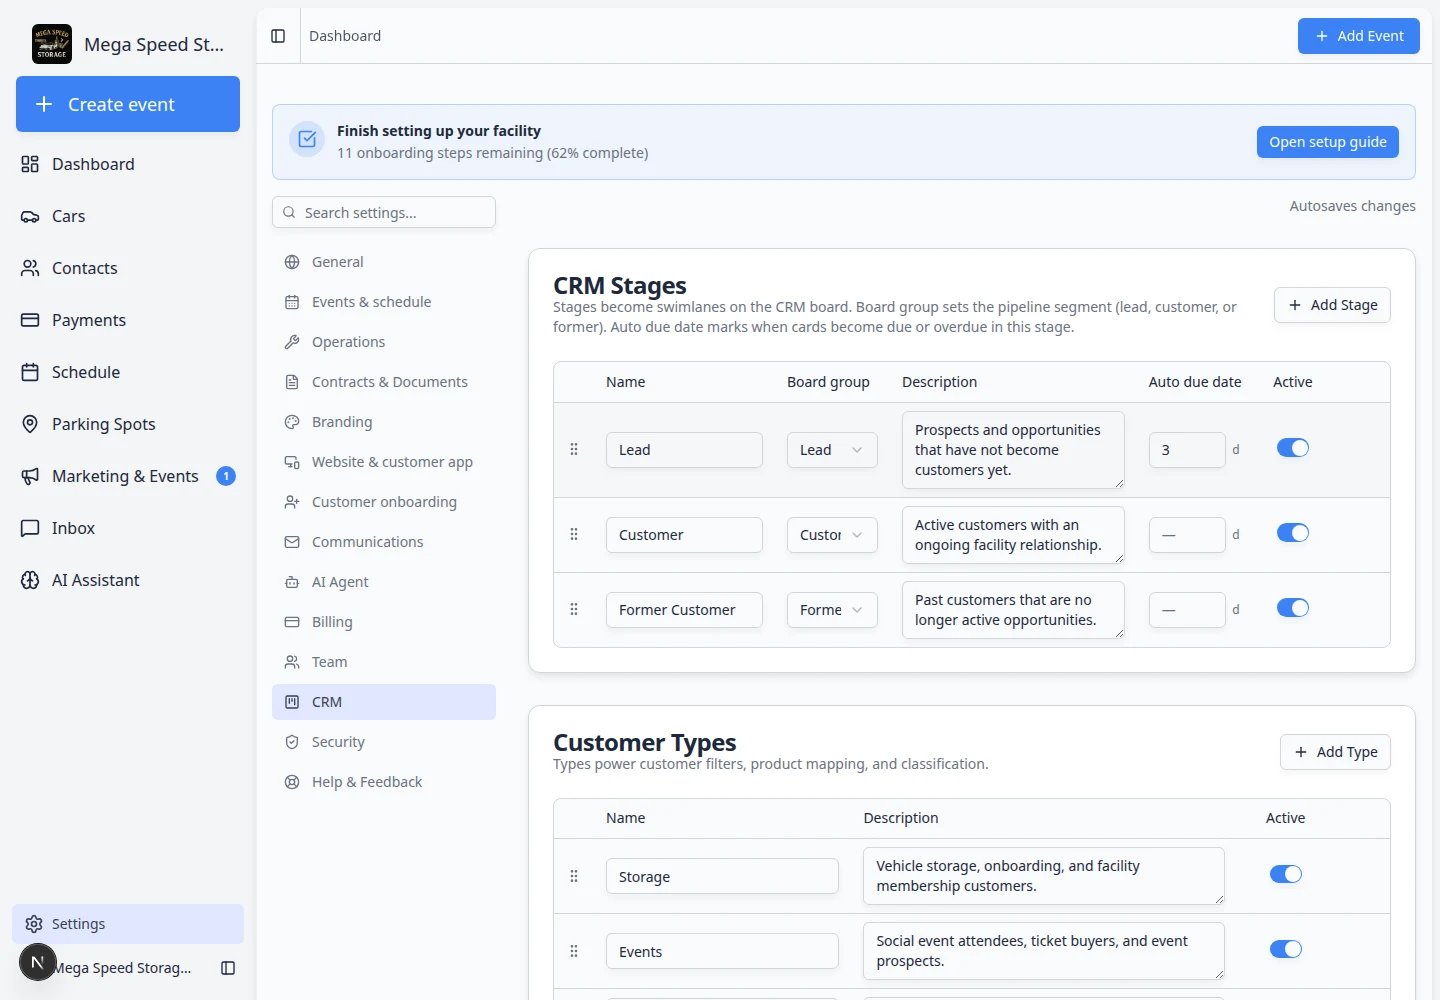Image resolution: width=1440 pixels, height=1000 pixels.
Task: Click the Lead stage description textarea
Action: point(1013,450)
